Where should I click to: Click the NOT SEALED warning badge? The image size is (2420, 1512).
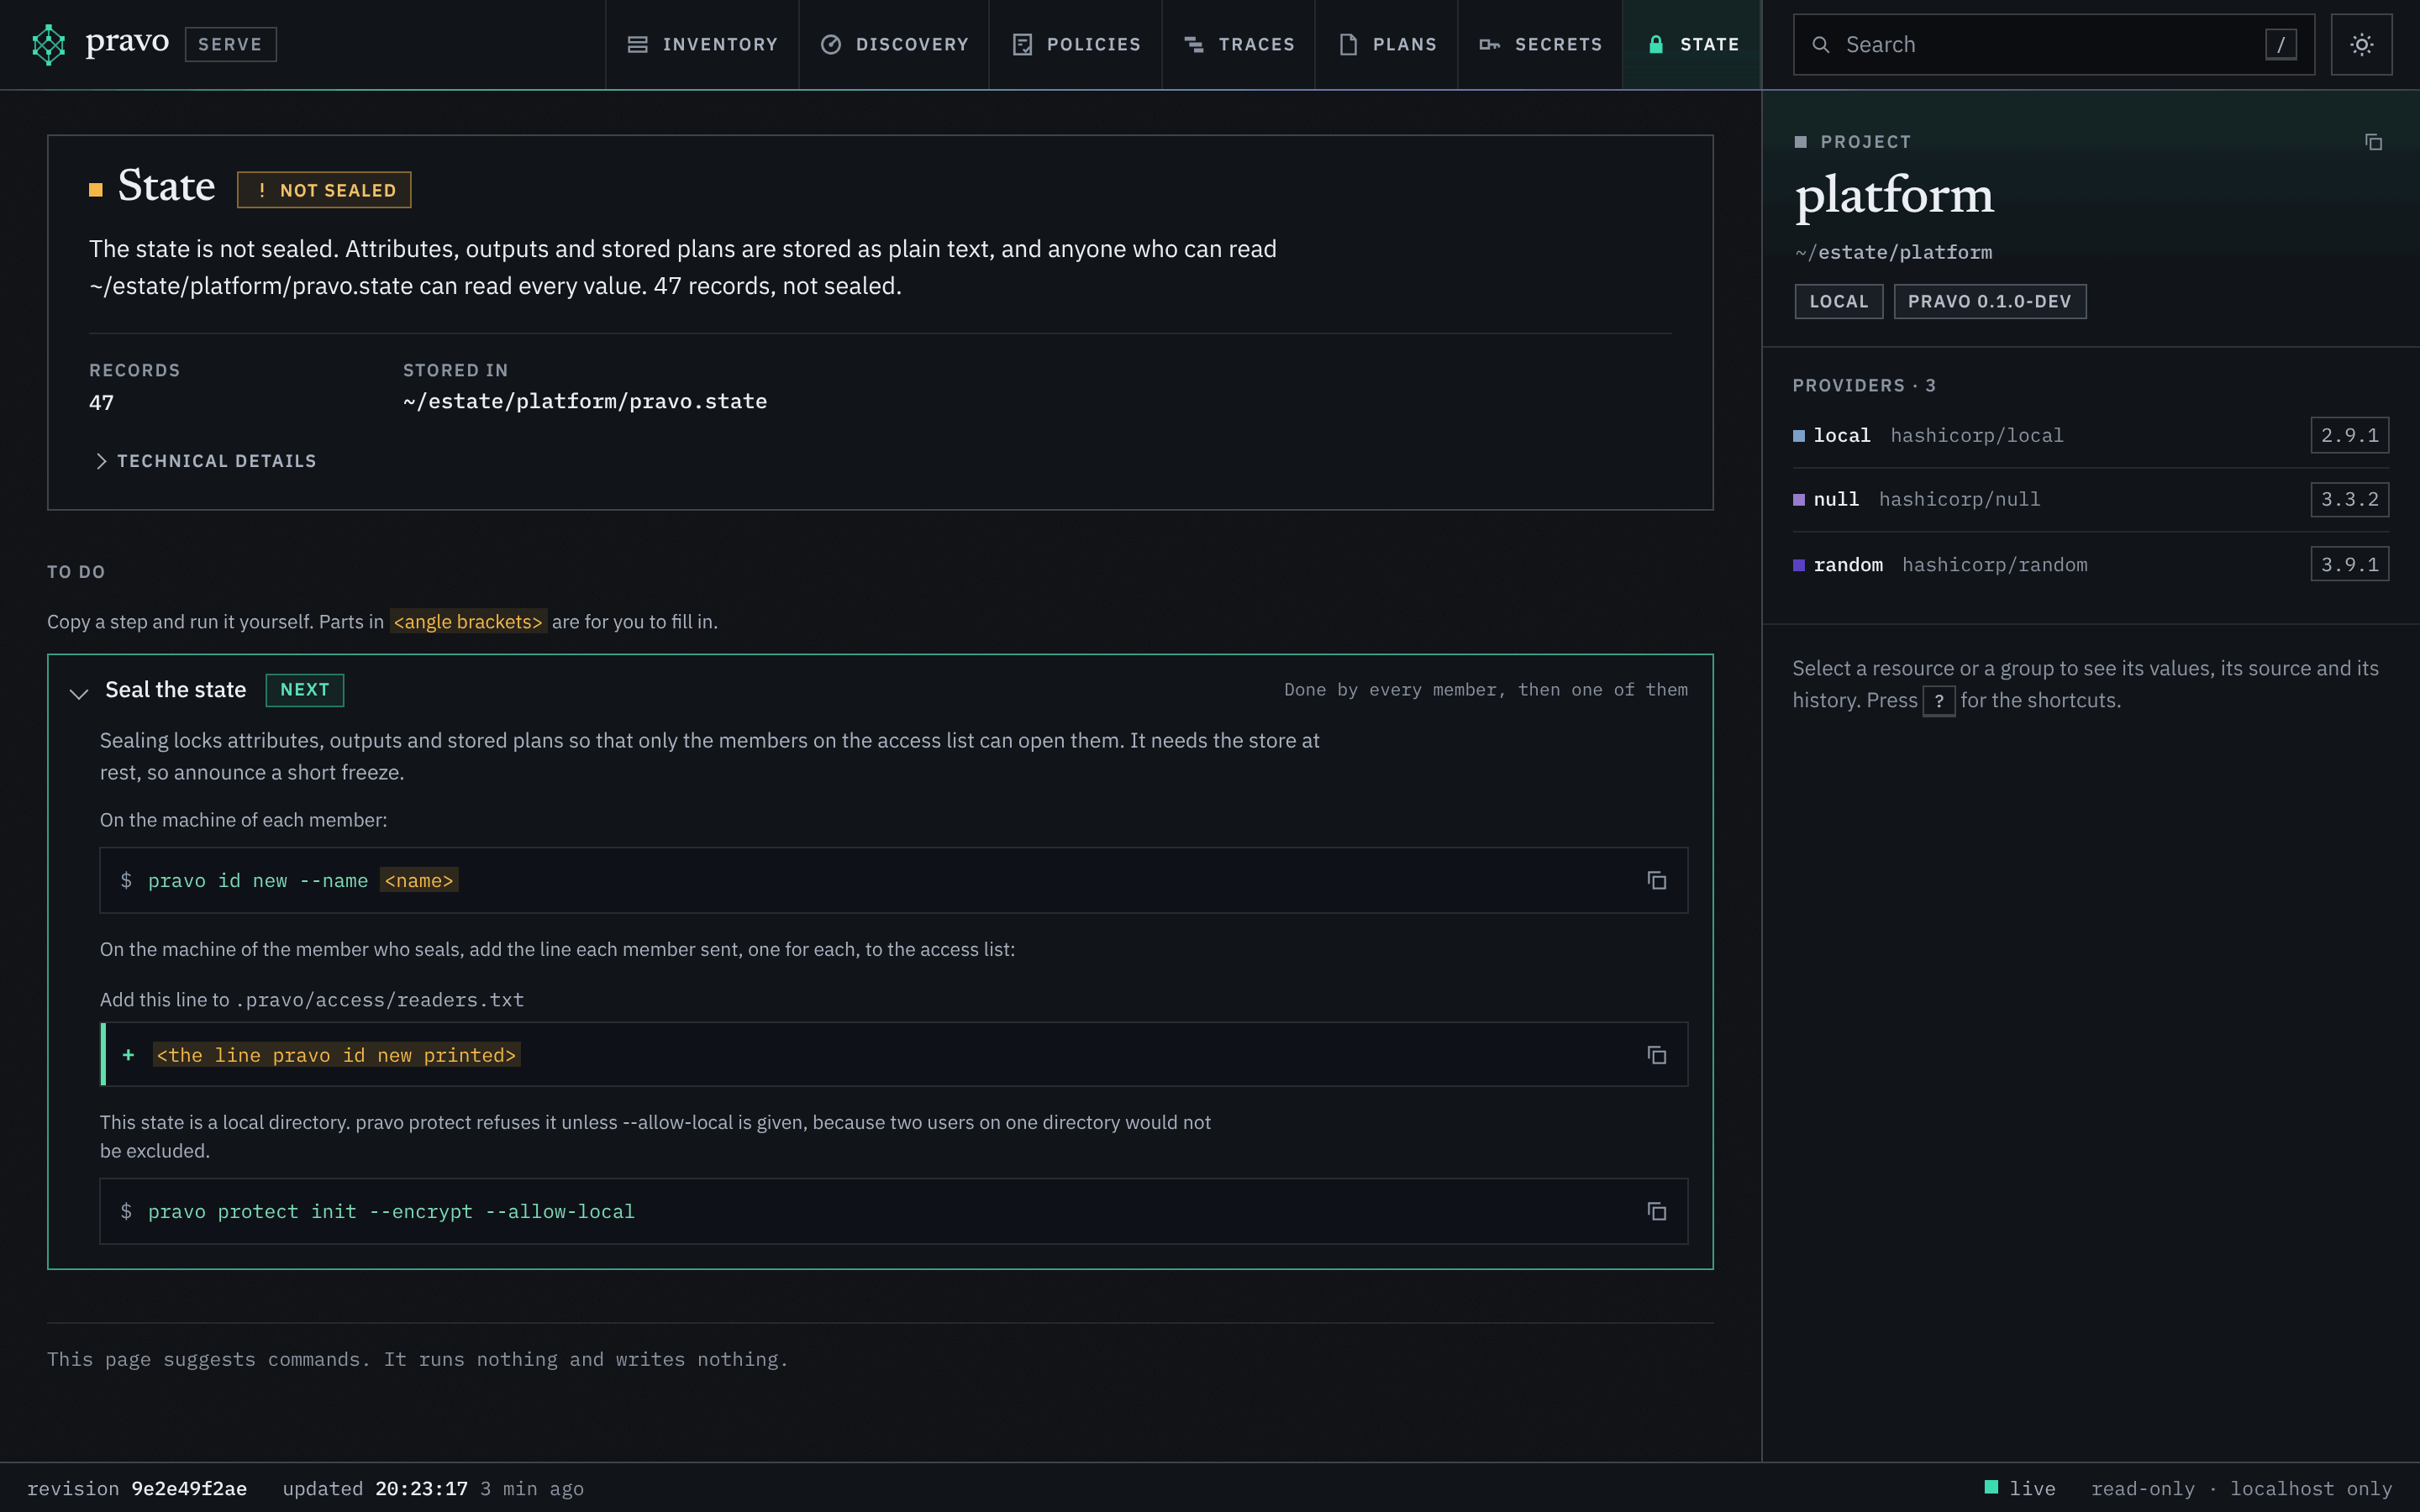324,190
